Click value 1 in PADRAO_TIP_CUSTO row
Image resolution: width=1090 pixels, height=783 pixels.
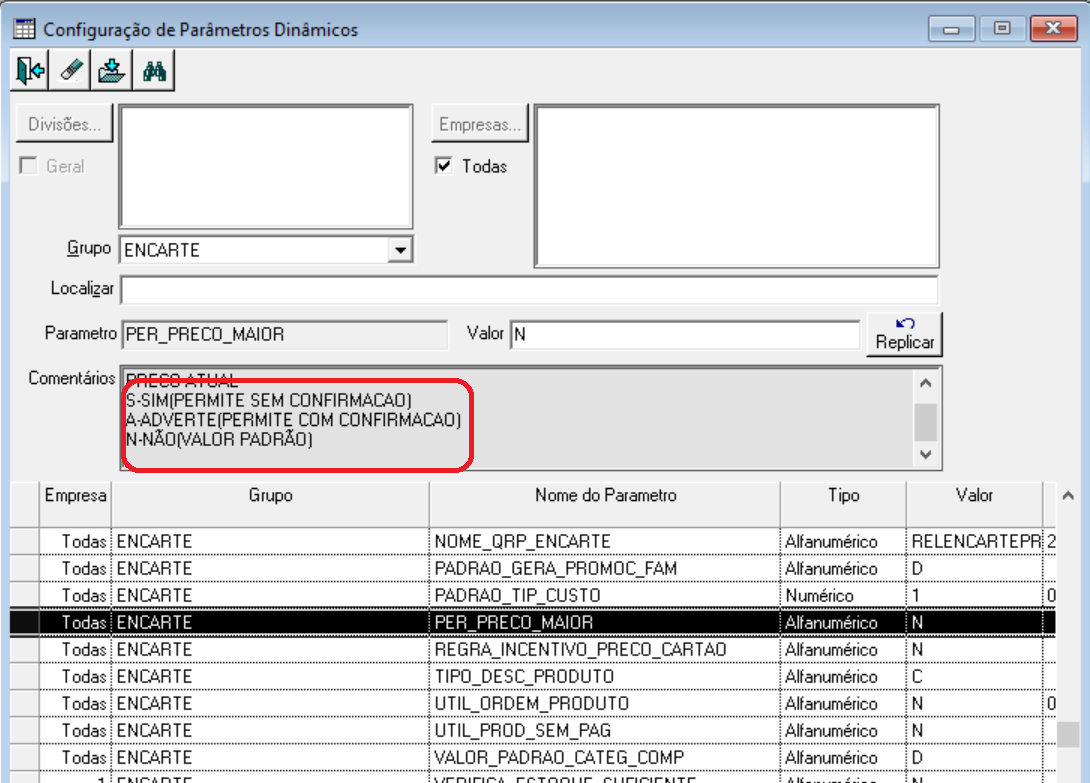coord(975,595)
